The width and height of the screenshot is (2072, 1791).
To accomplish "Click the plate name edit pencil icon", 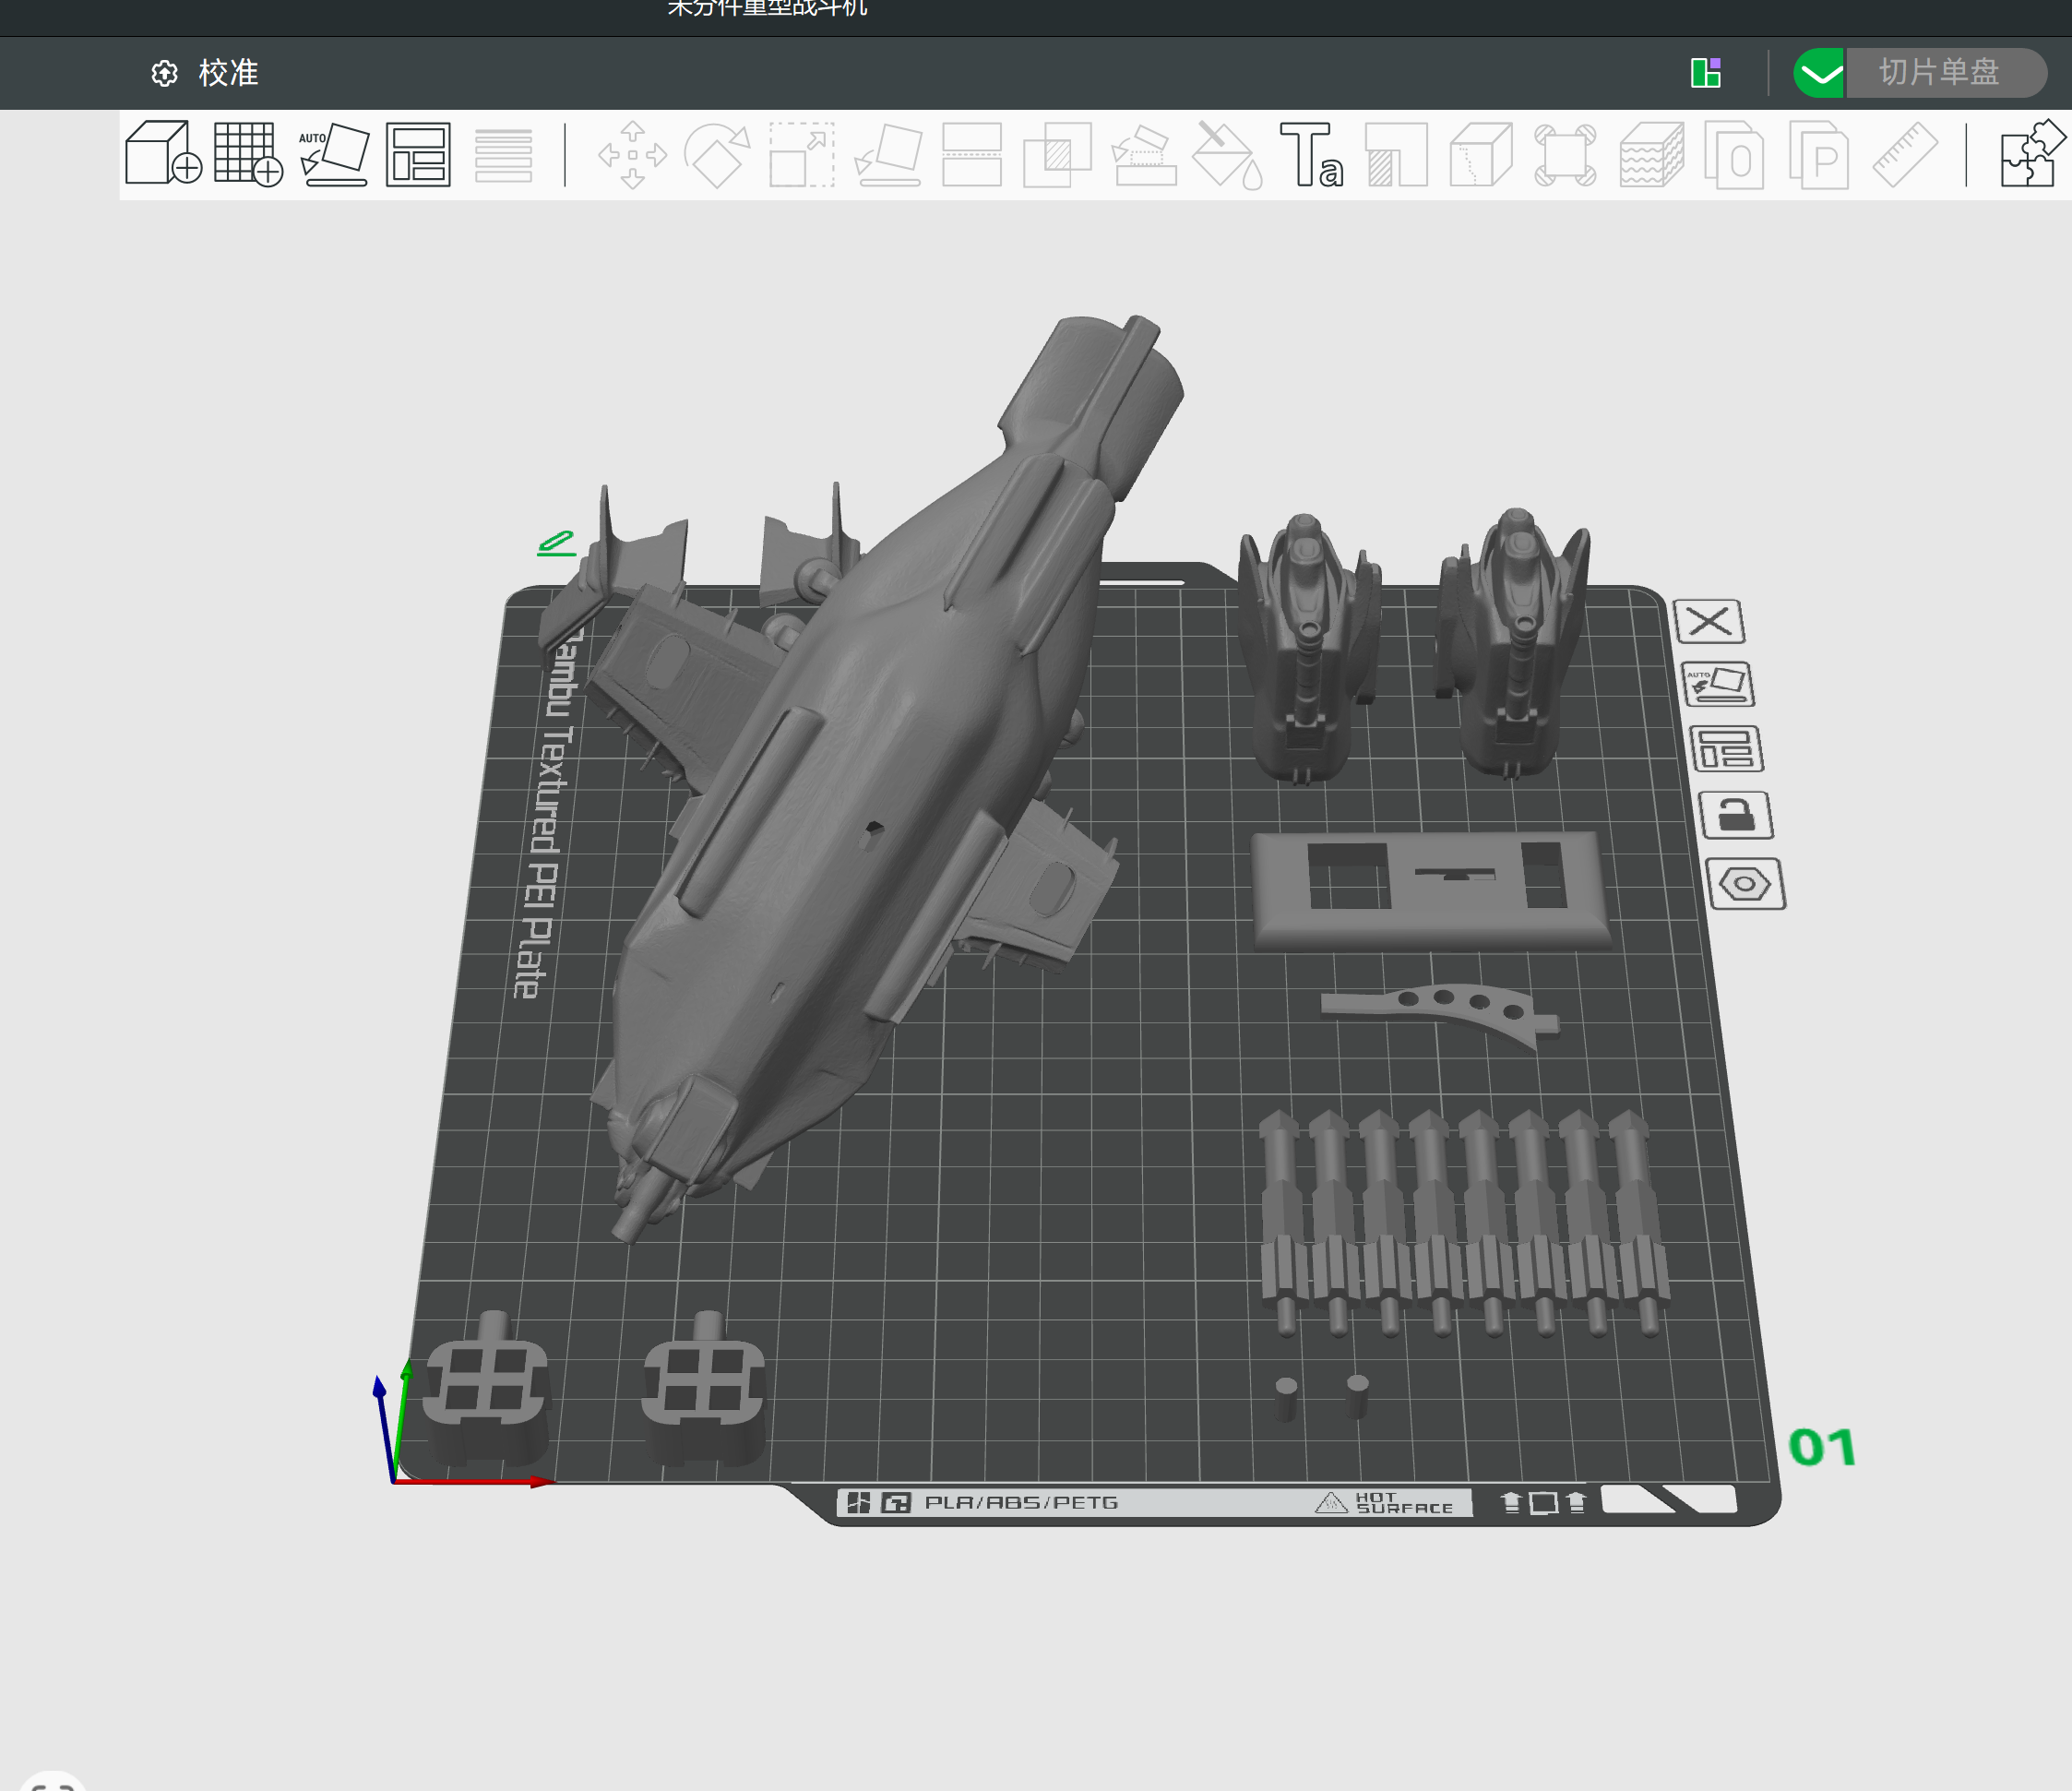I will pos(556,543).
